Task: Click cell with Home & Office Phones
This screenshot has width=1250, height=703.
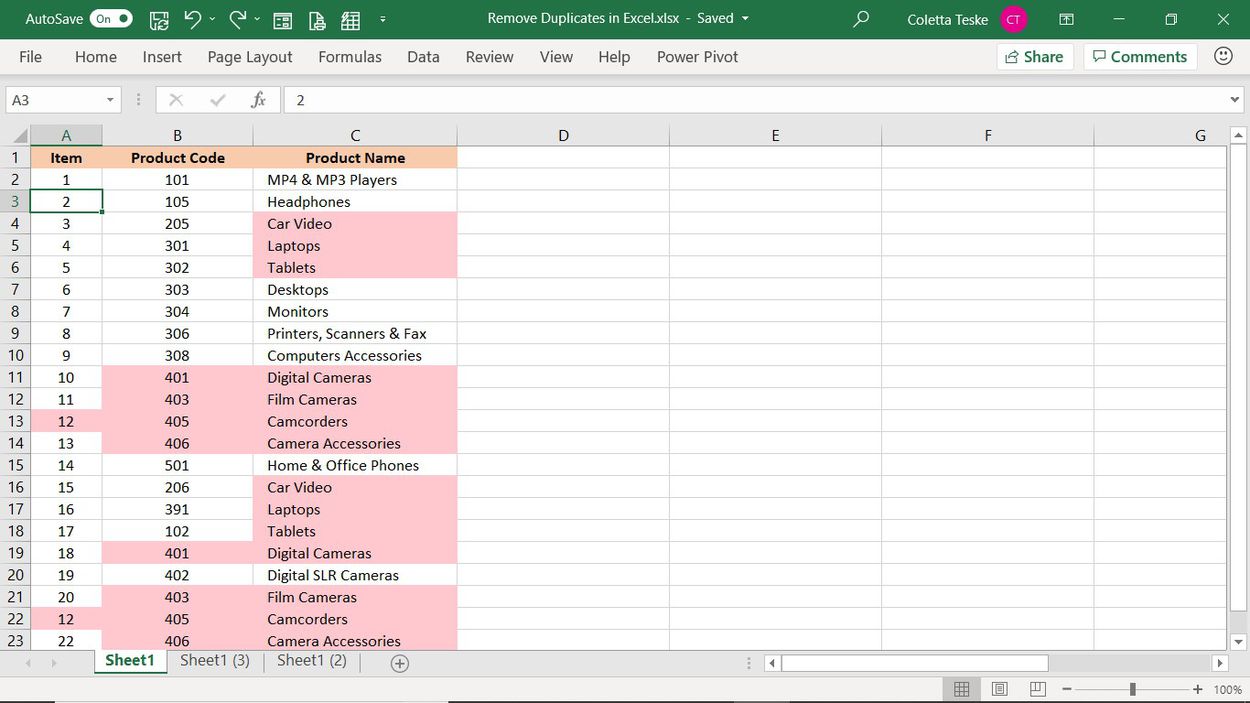Action: [355, 465]
